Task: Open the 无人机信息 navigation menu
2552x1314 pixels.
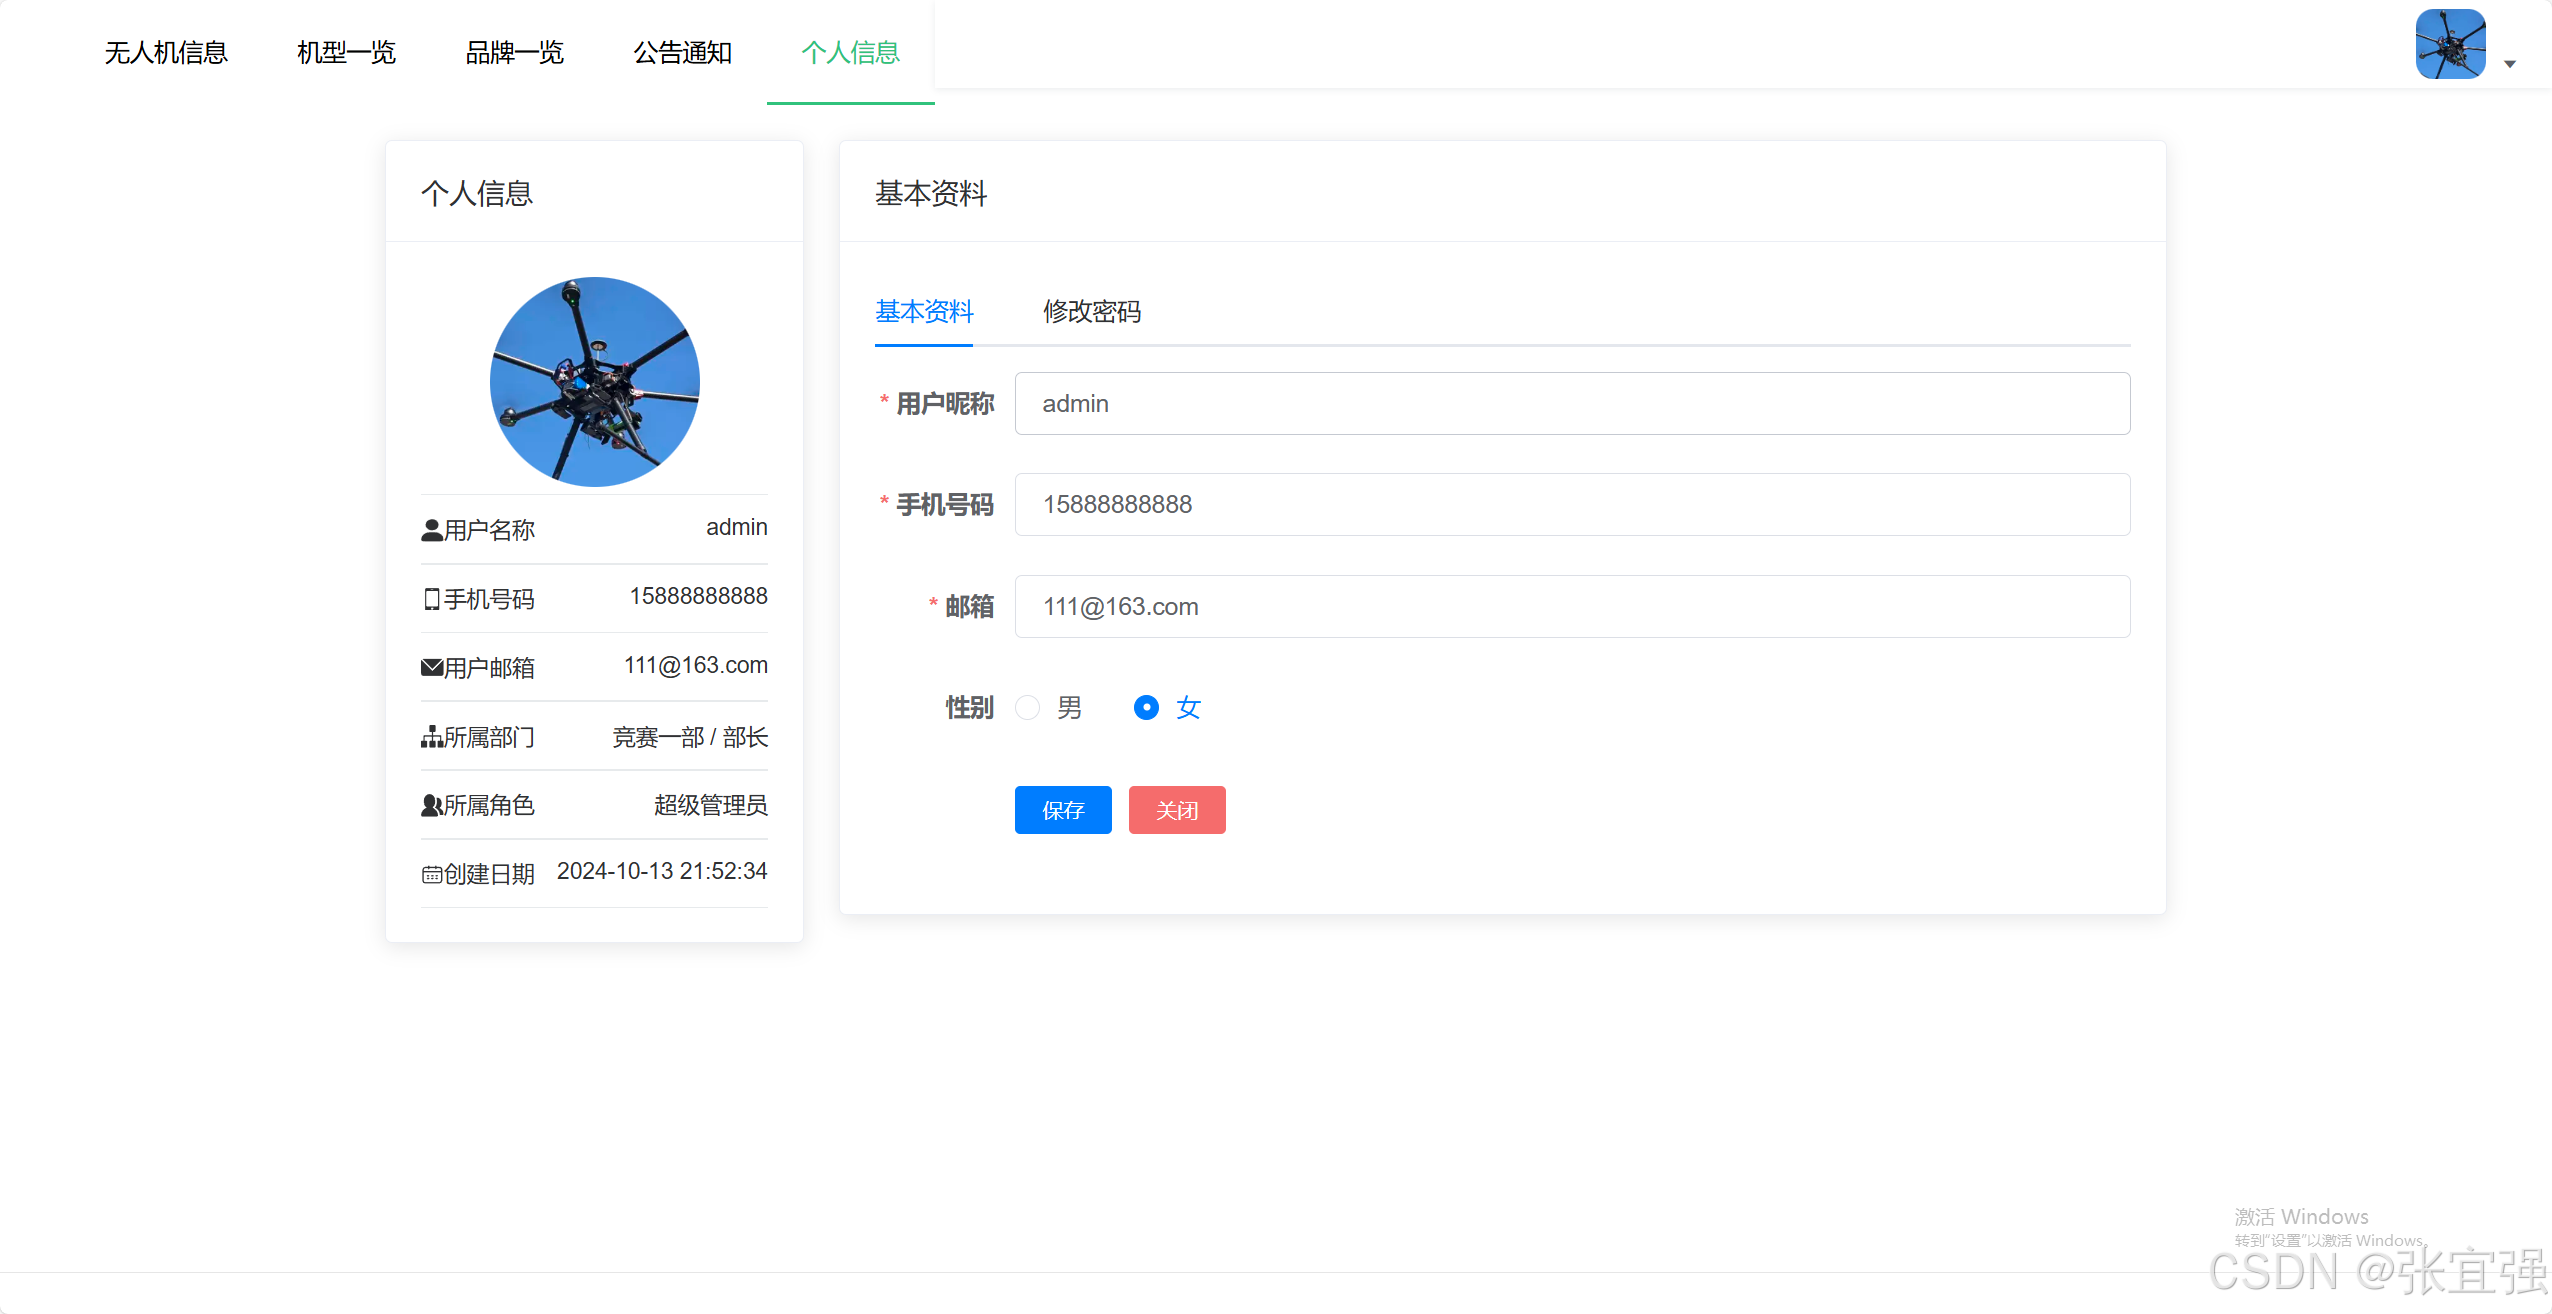Action: pos(166,52)
